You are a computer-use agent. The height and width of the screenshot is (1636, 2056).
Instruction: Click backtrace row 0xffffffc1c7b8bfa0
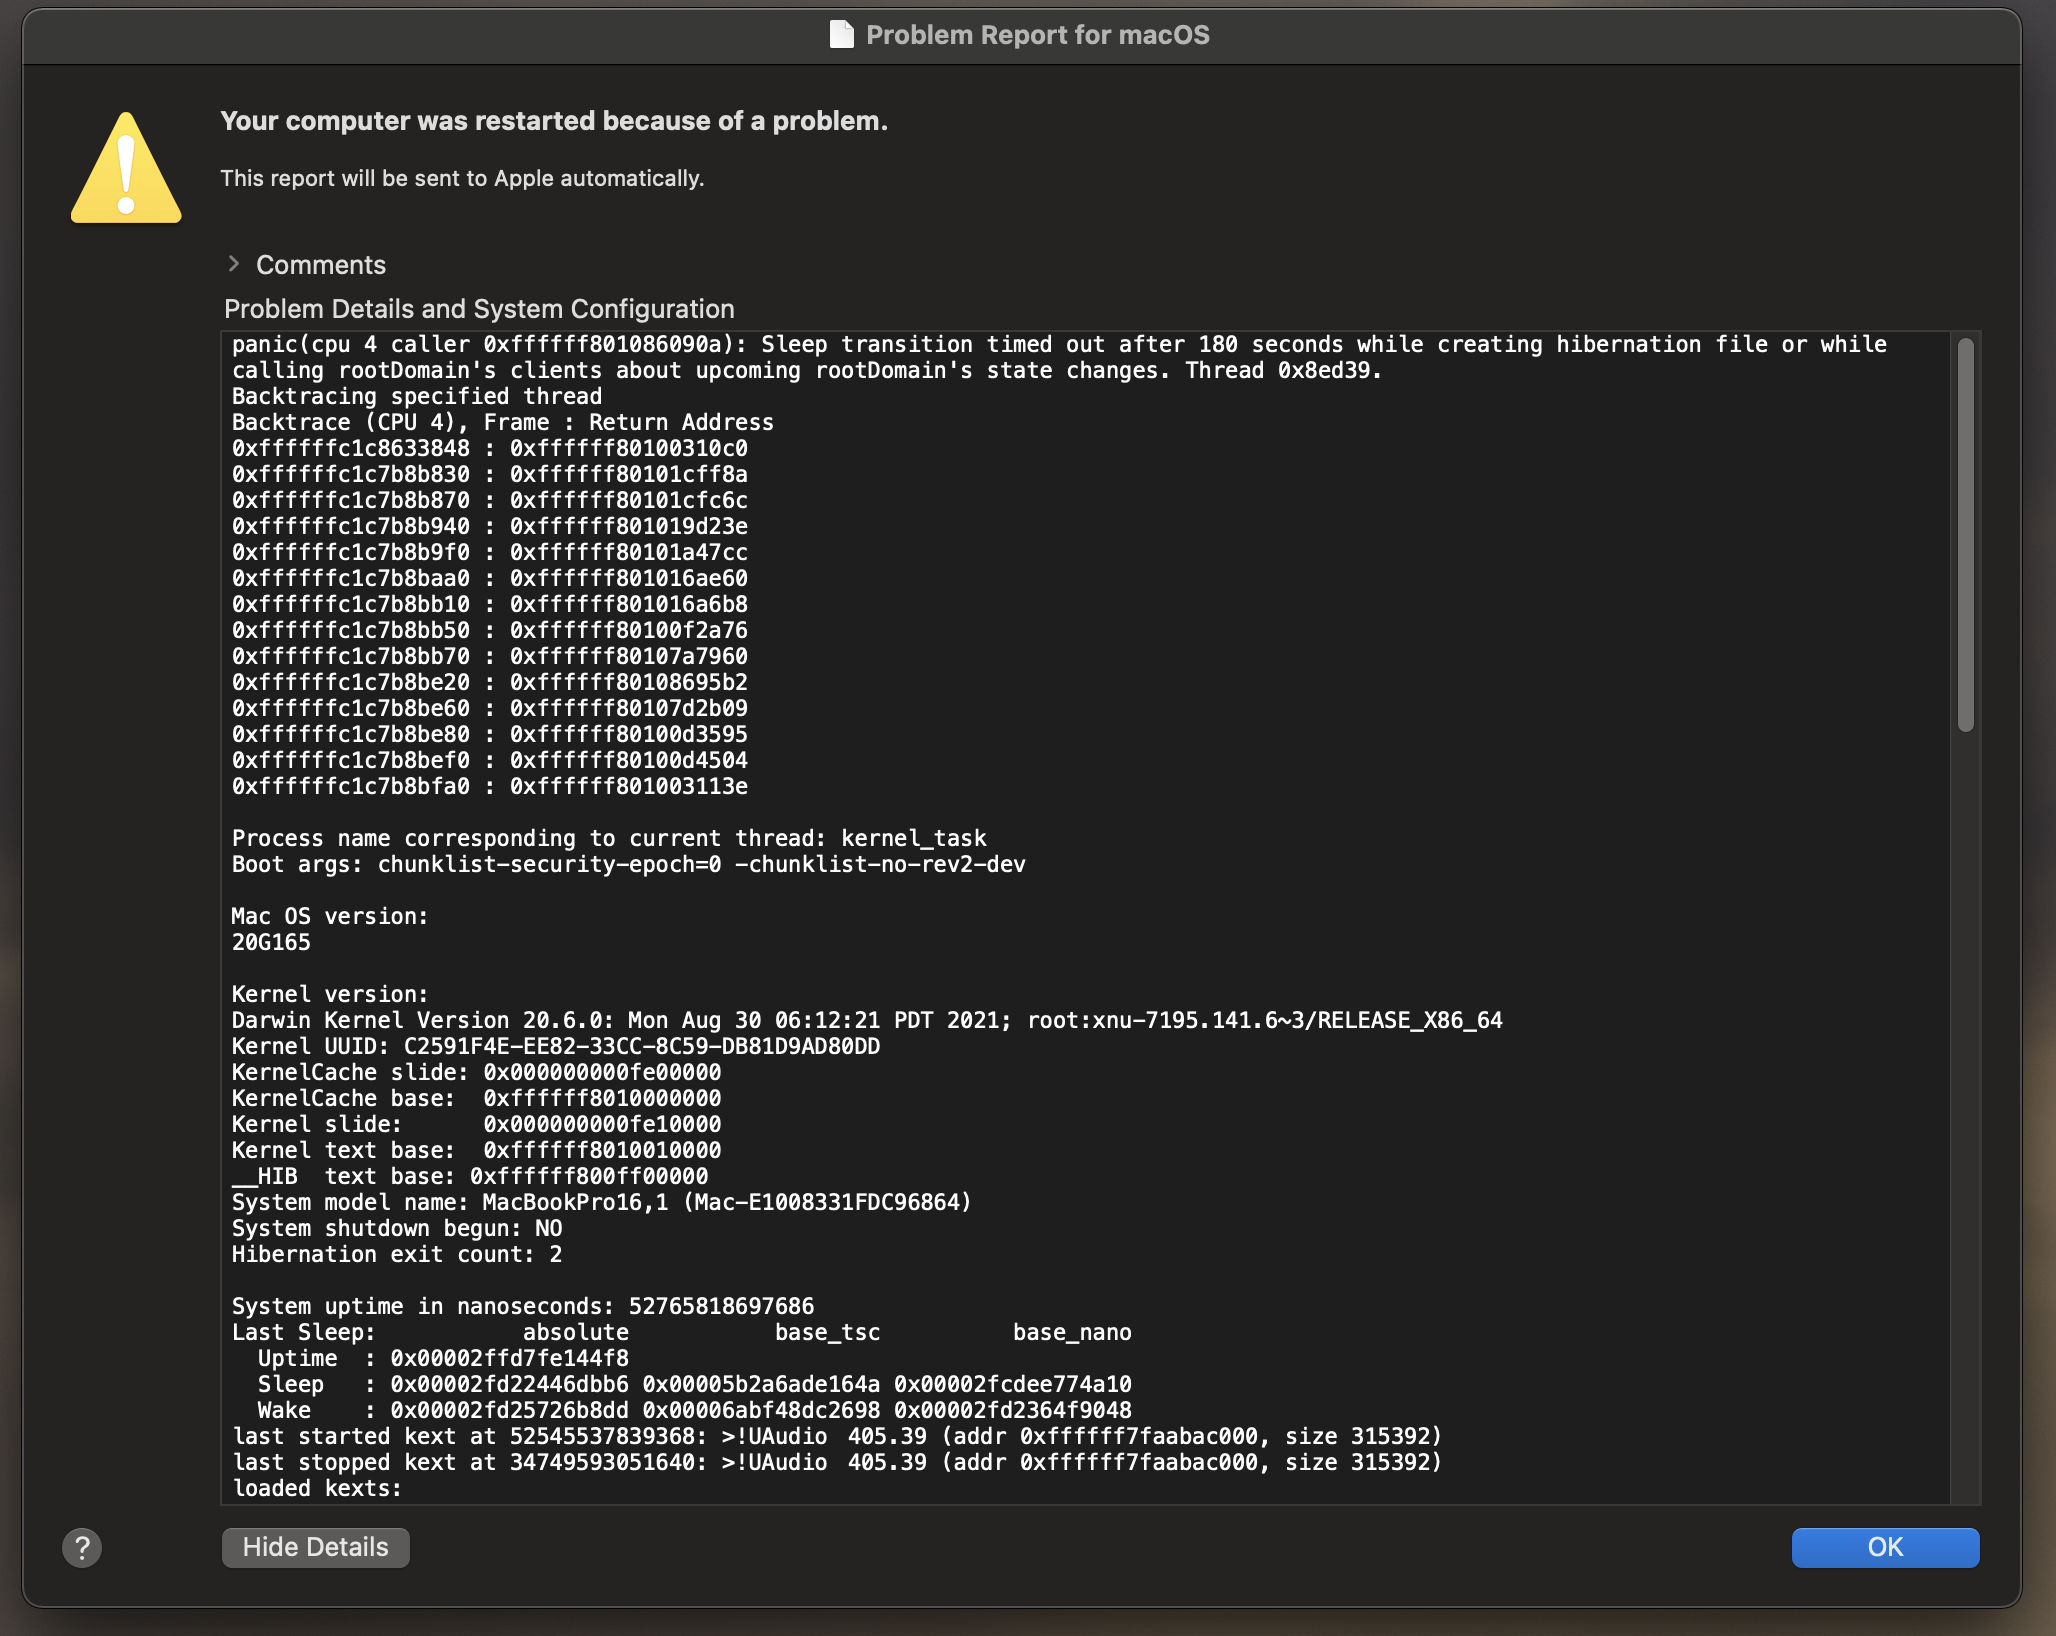coord(490,786)
